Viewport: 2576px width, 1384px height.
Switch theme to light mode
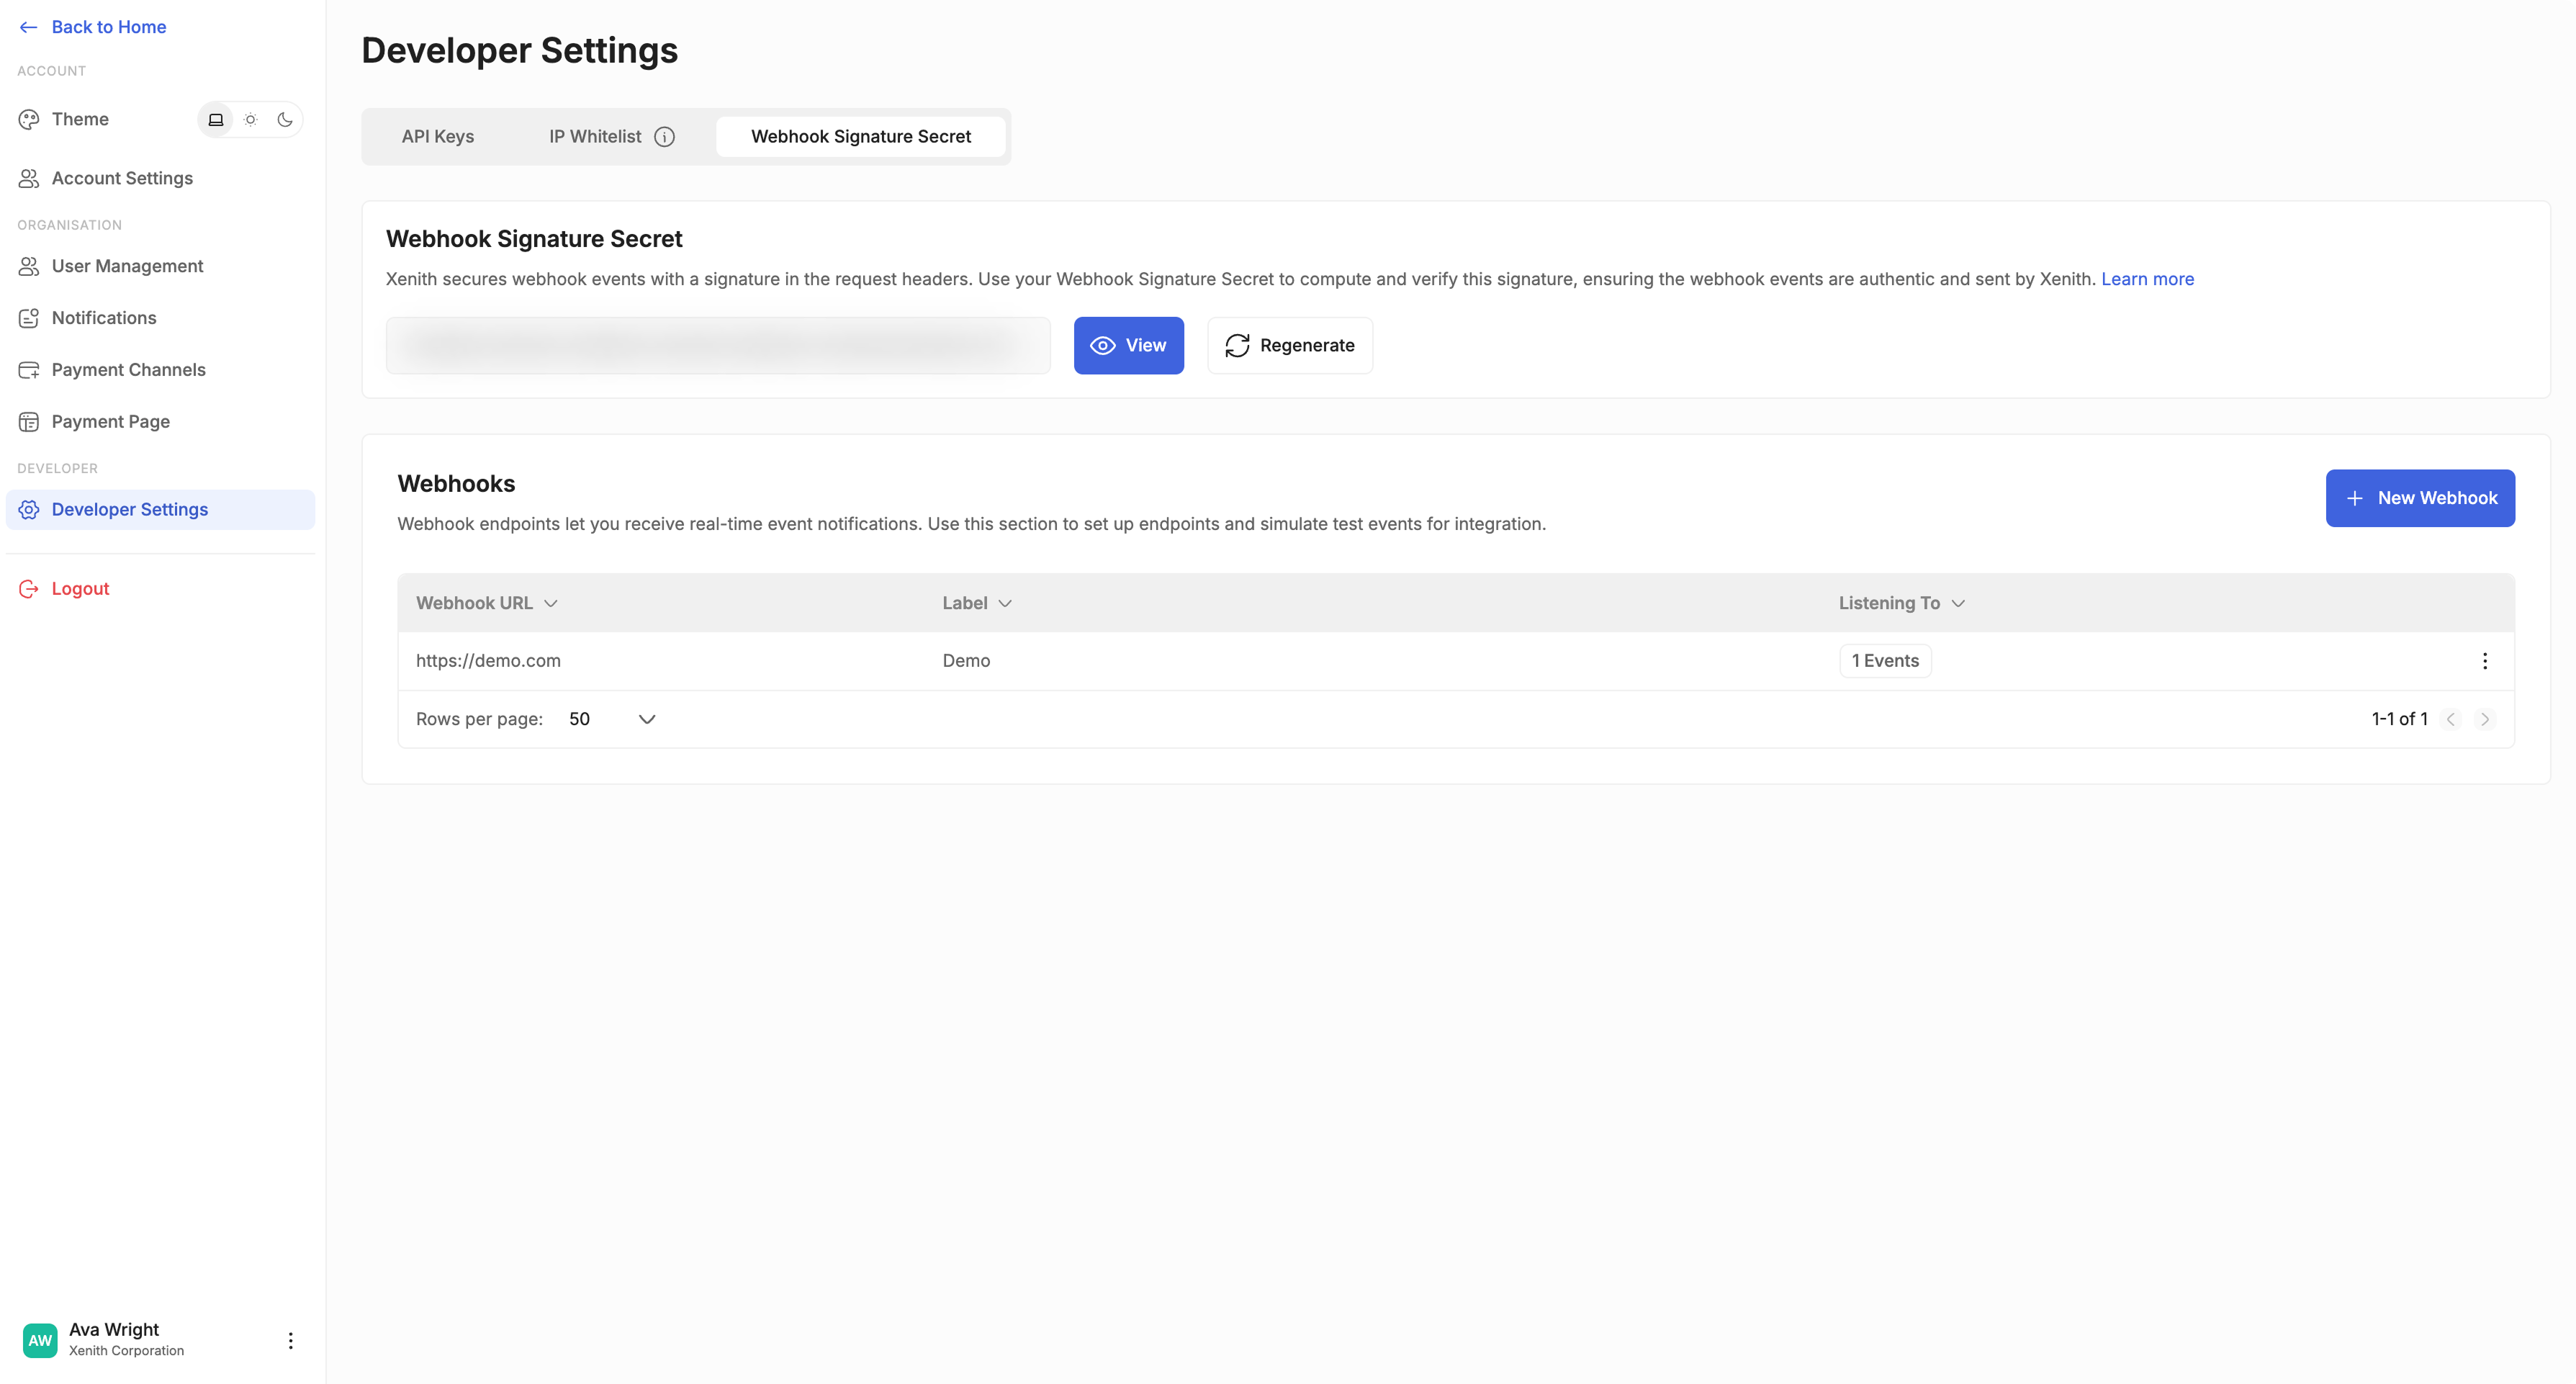(250, 120)
